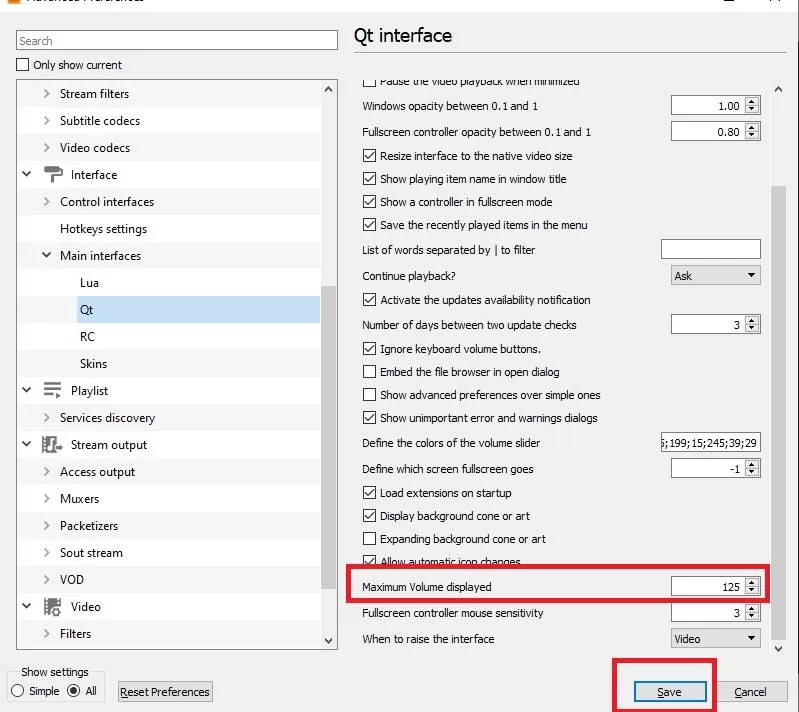
Task: Select the Qt tree item
Action: [198, 309]
